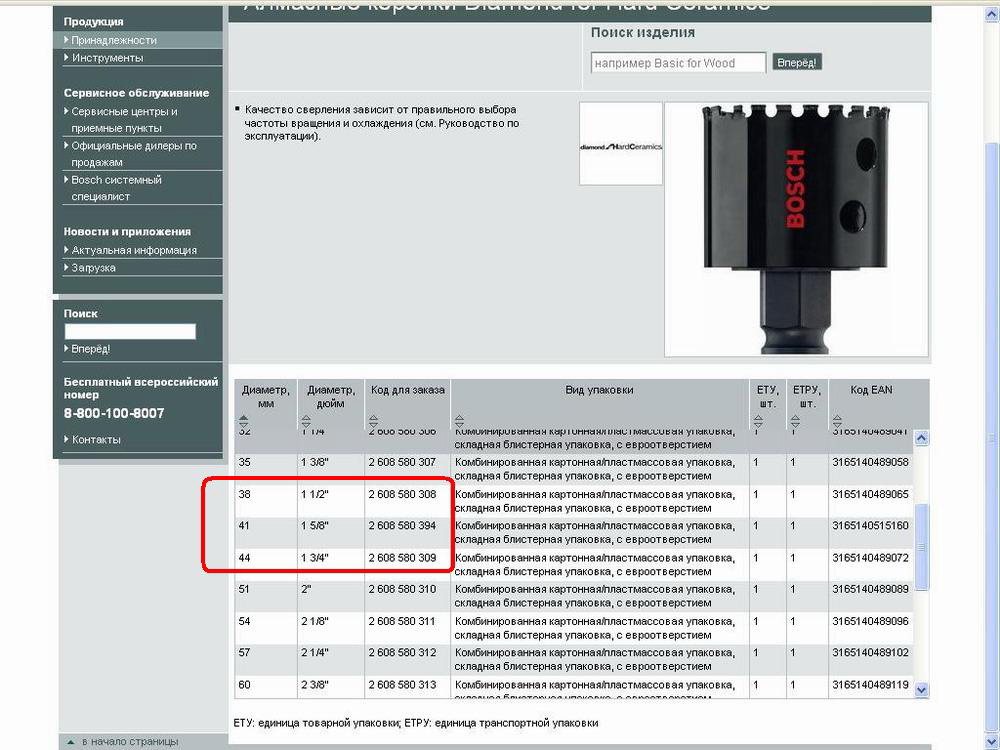Click the в начало страницы link
This screenshot has width=1000, height=750.
pos(130,742)
